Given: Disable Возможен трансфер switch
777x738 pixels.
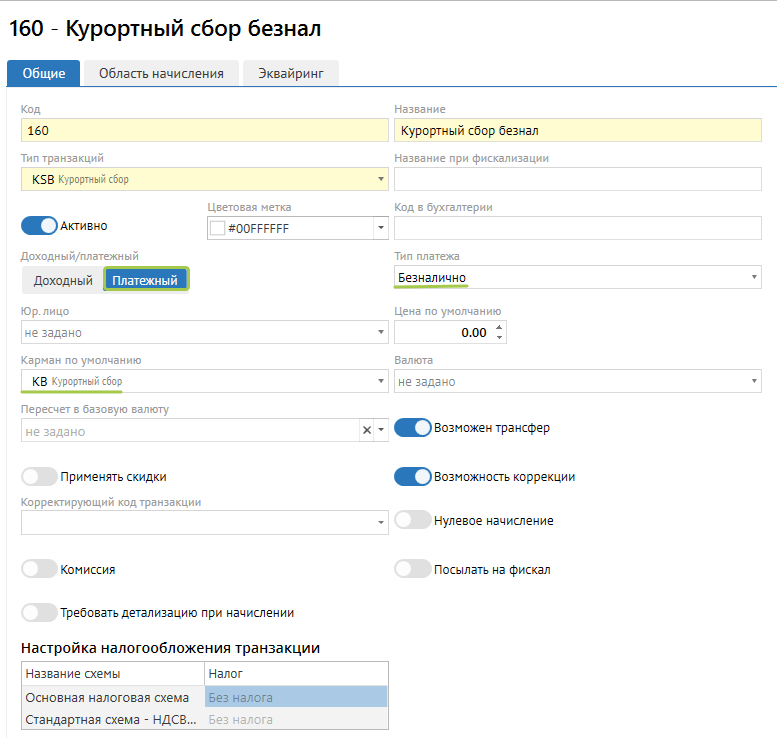Looking at the screenshot, I should [412, 428].
